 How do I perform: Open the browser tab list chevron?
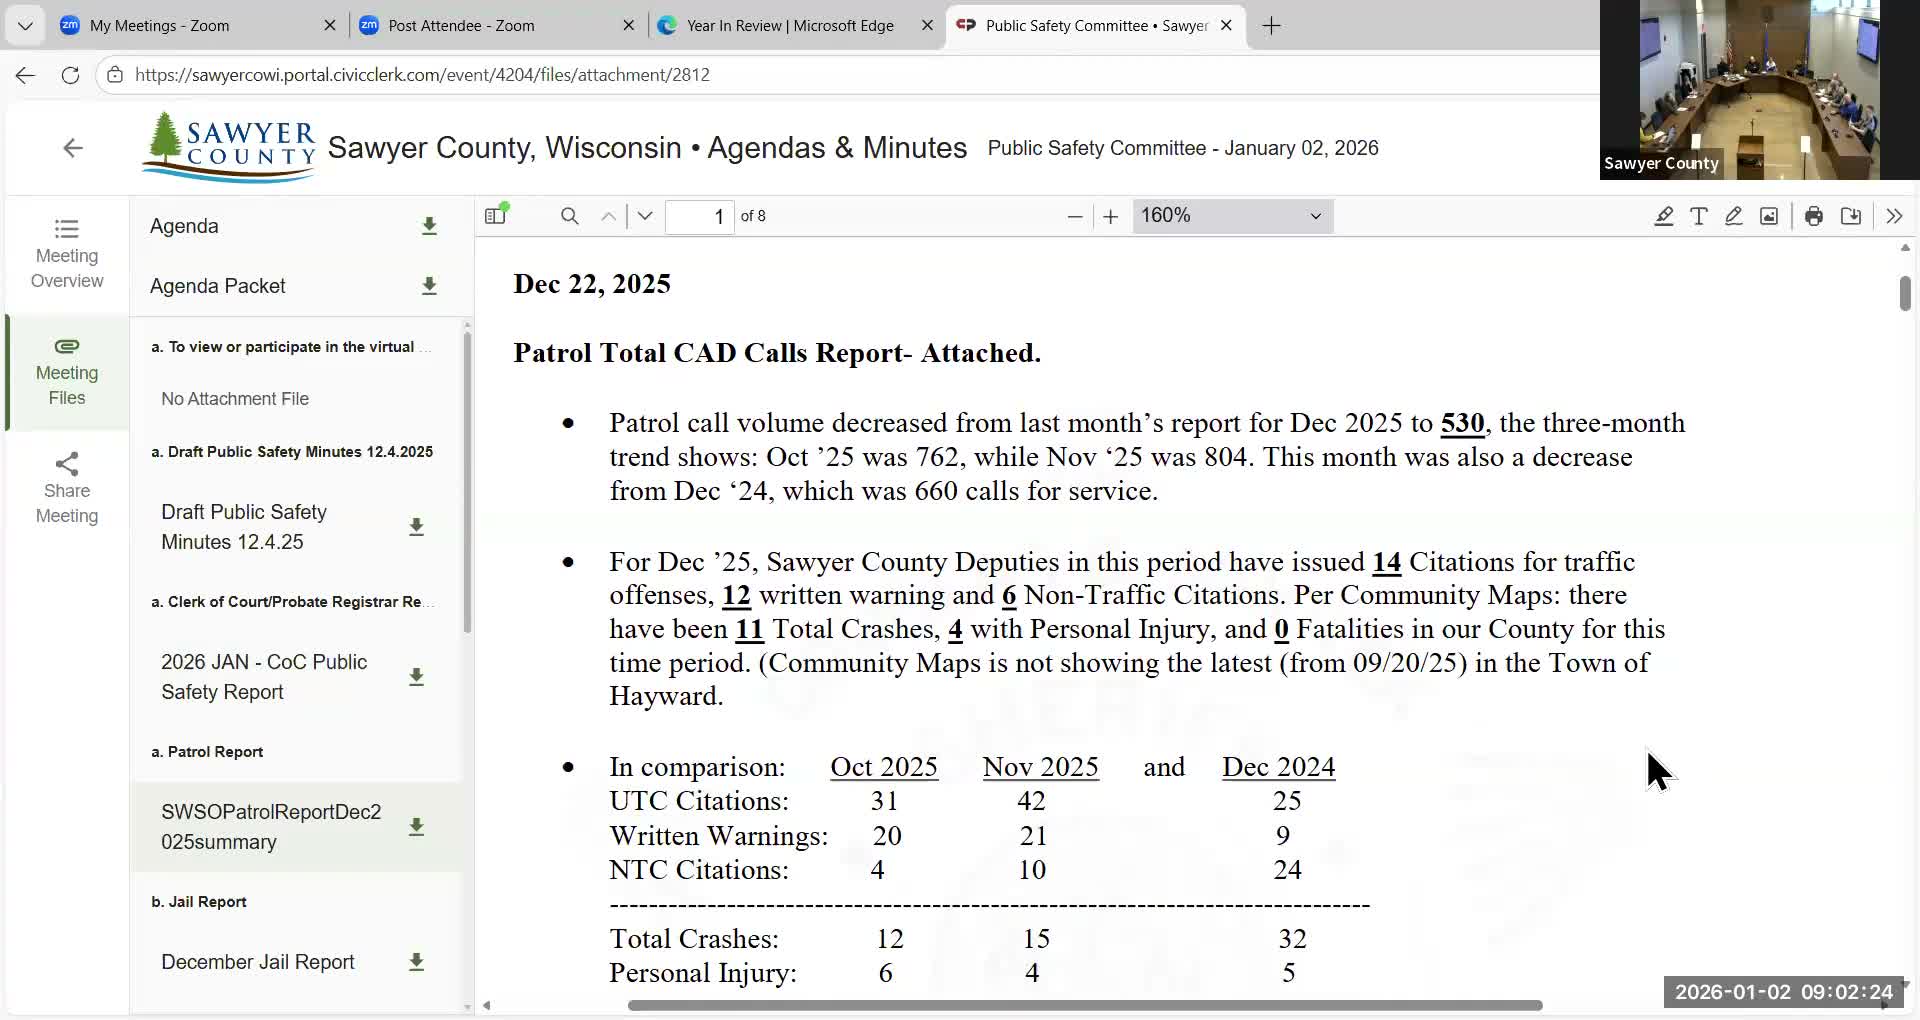(25, 26)
